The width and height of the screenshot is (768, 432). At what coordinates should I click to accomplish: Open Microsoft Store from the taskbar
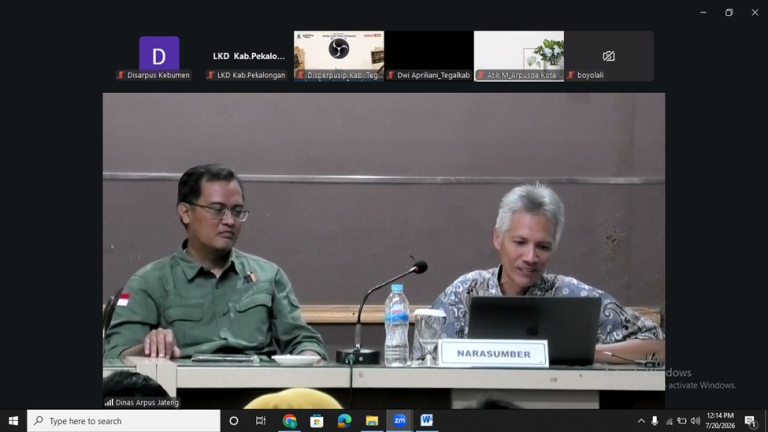click(317, 421)
